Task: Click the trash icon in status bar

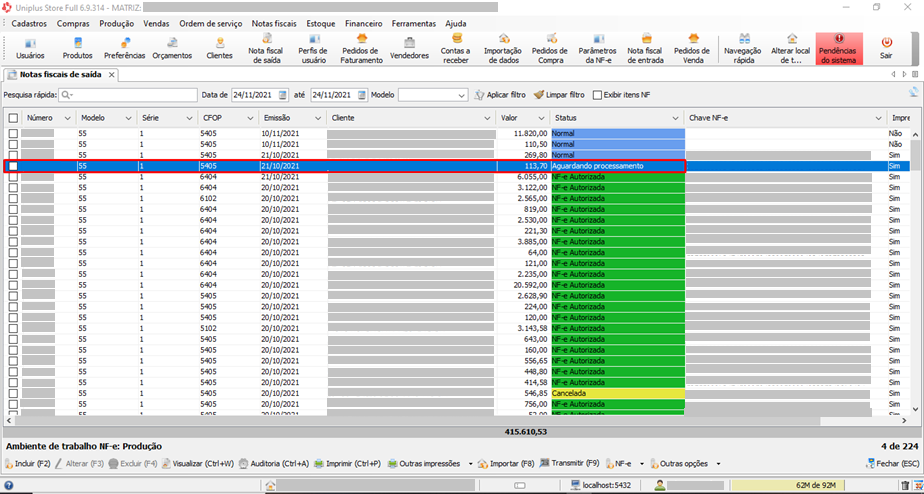Action: (906, 486)
